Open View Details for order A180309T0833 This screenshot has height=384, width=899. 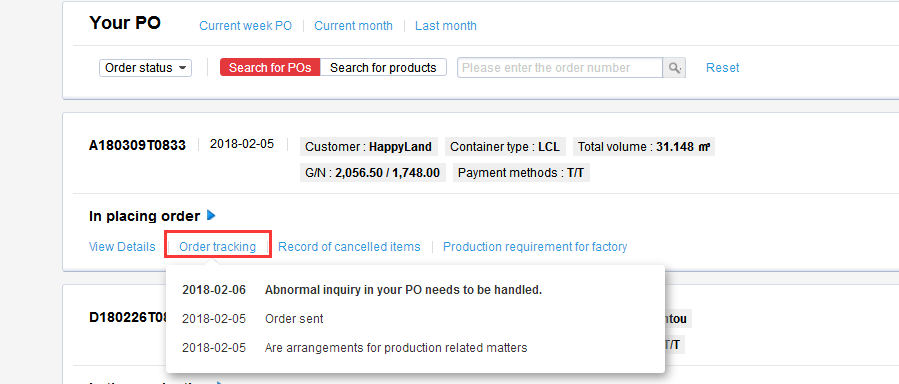122,246
